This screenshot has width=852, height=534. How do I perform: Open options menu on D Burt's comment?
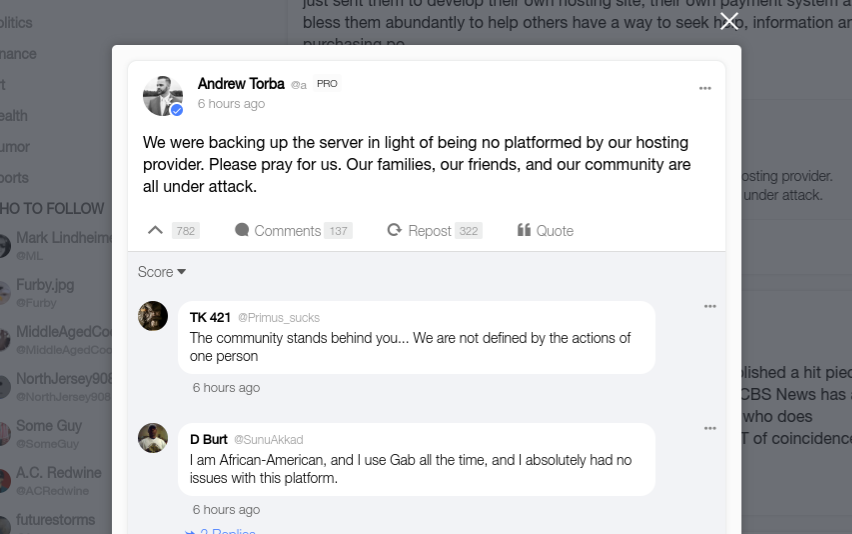coord(710,428)
